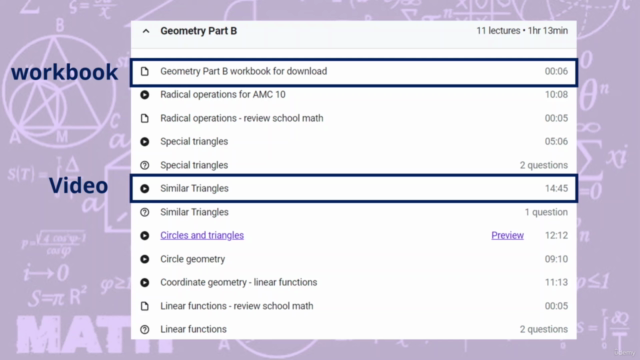Open Coordinate geometry - linear functions lecture
The height and width of the screenshot is (360, 640).
[x=239, y=282]
